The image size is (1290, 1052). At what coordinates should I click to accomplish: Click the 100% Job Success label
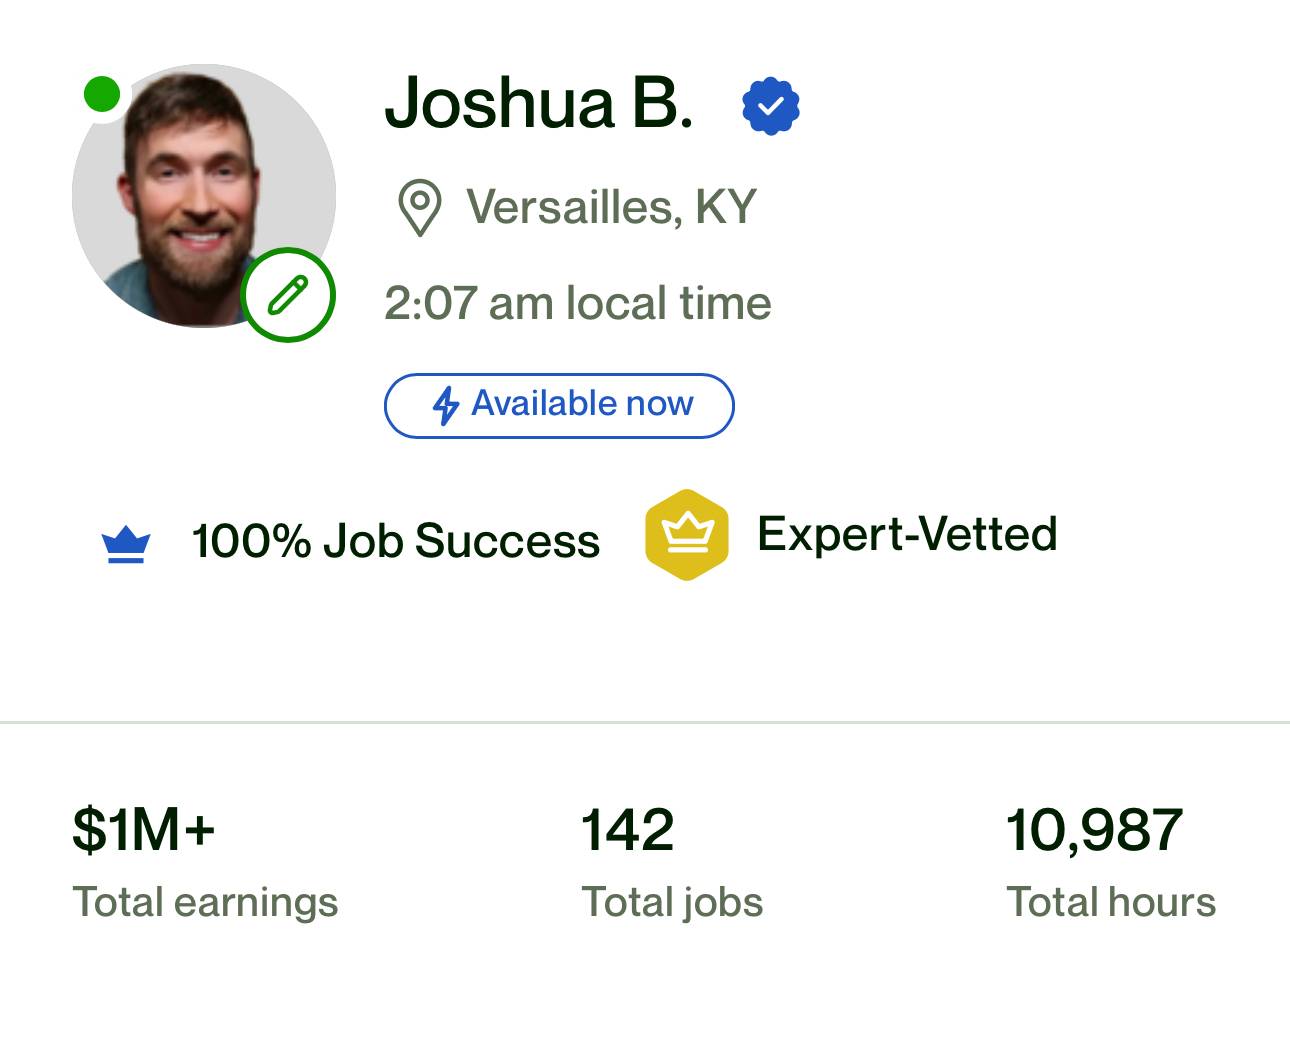396,541
